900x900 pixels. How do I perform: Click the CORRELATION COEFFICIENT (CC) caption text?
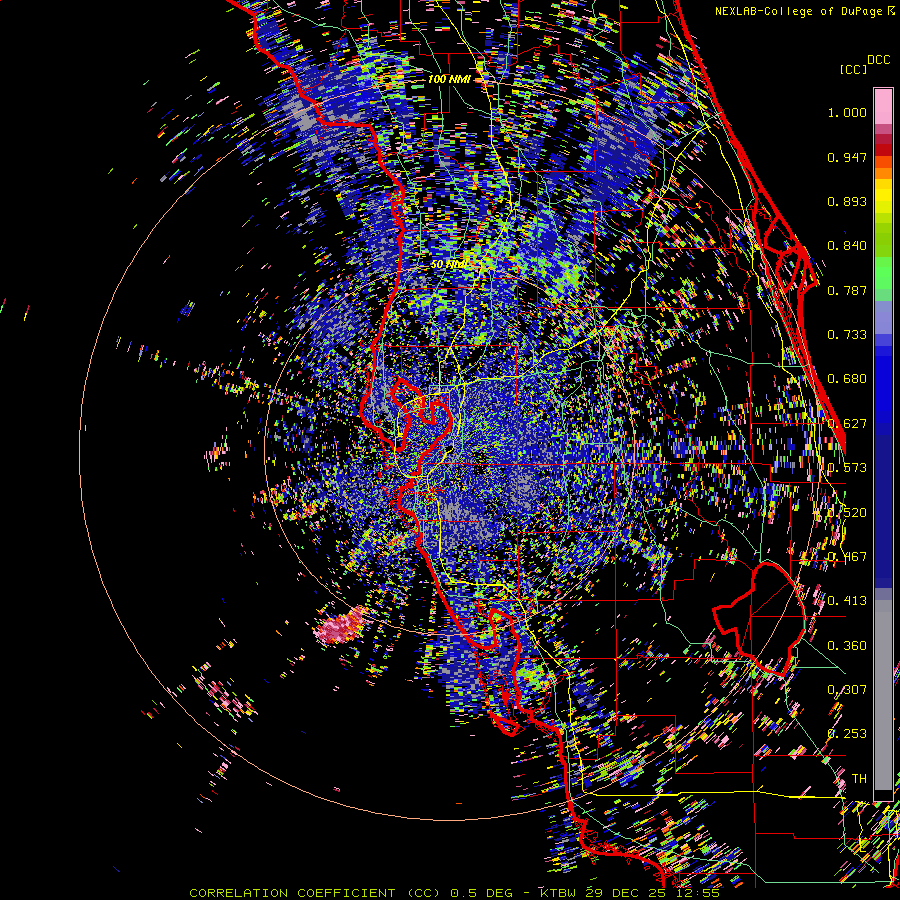(315, 893)
